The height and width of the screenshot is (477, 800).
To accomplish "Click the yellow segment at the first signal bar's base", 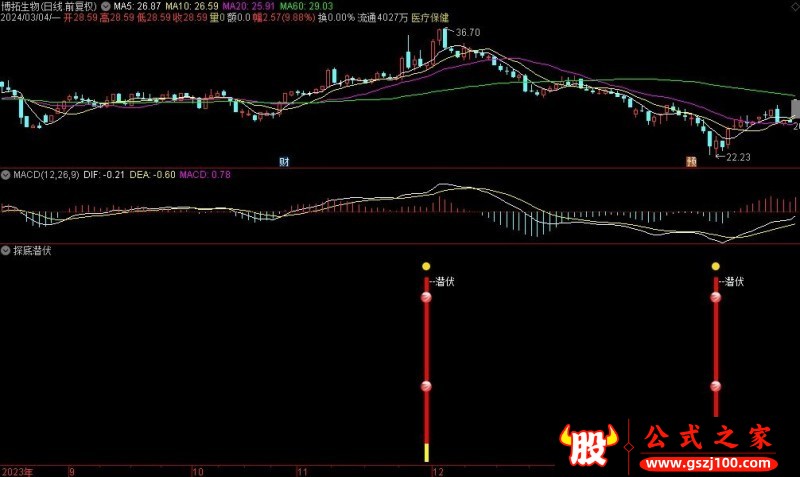I will click(426, 452).
